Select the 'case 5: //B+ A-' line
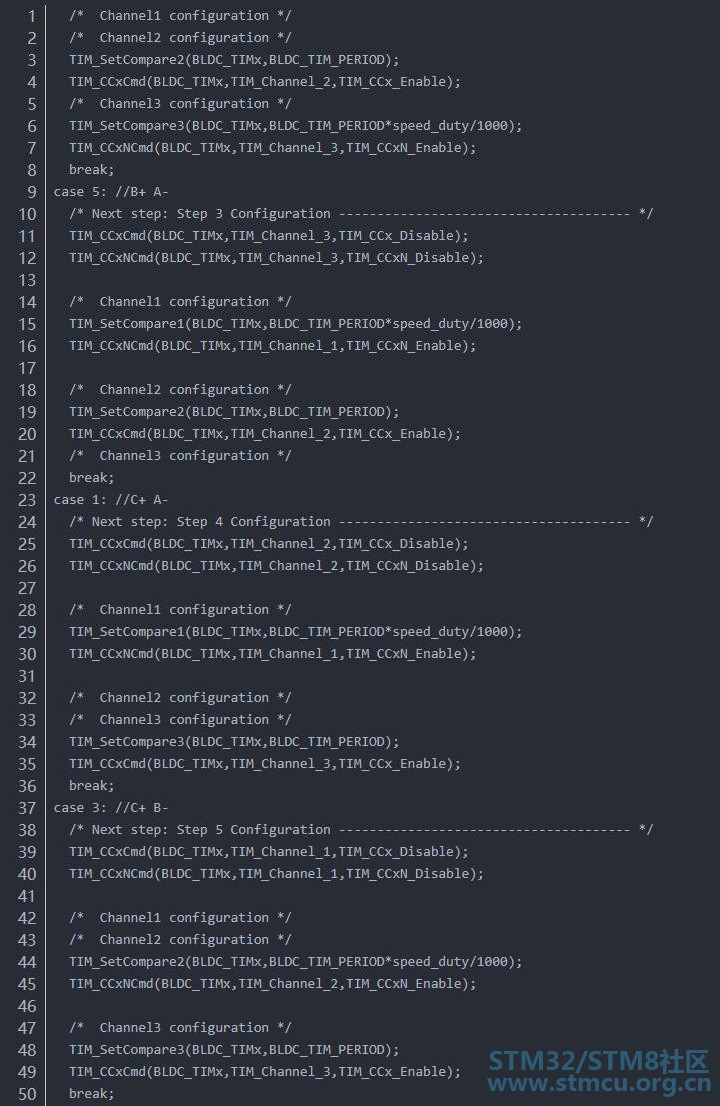Viewport: 720px width, 1106px height. [x=111, y=192]
